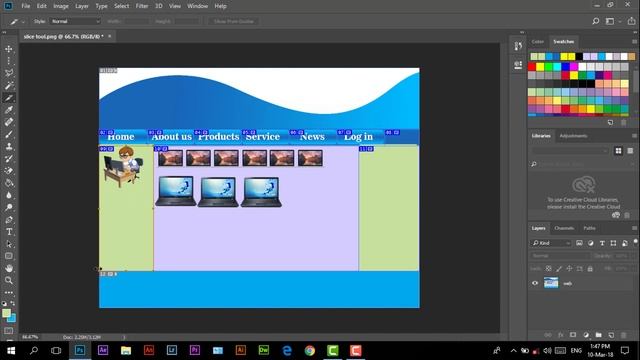
Task: Open Chrome from the taskbar
Action: pos(310,351)
